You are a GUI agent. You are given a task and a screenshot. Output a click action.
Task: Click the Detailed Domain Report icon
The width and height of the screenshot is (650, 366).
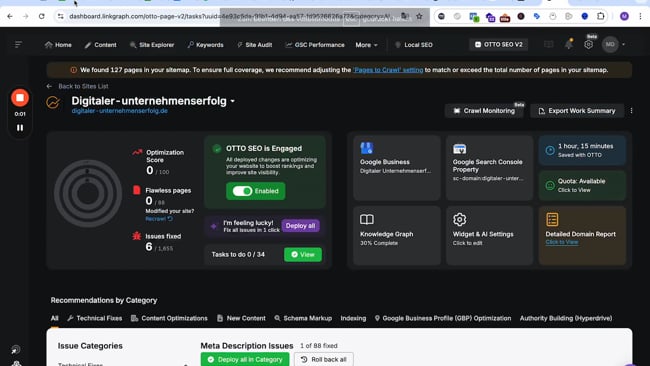552,219
